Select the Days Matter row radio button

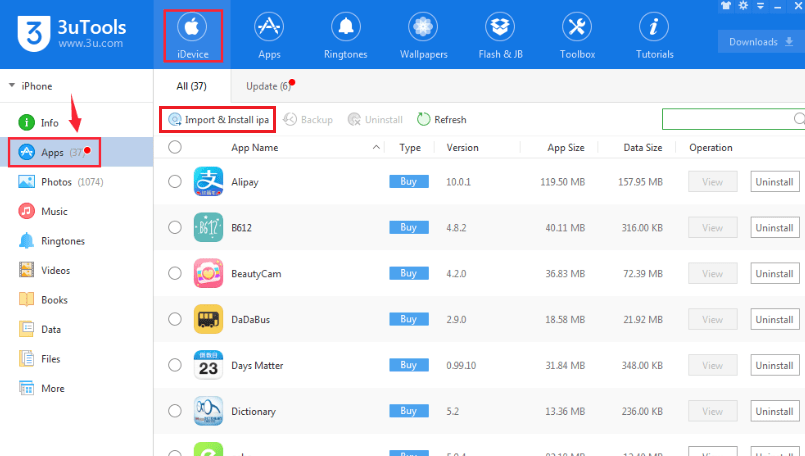(175, 365)
